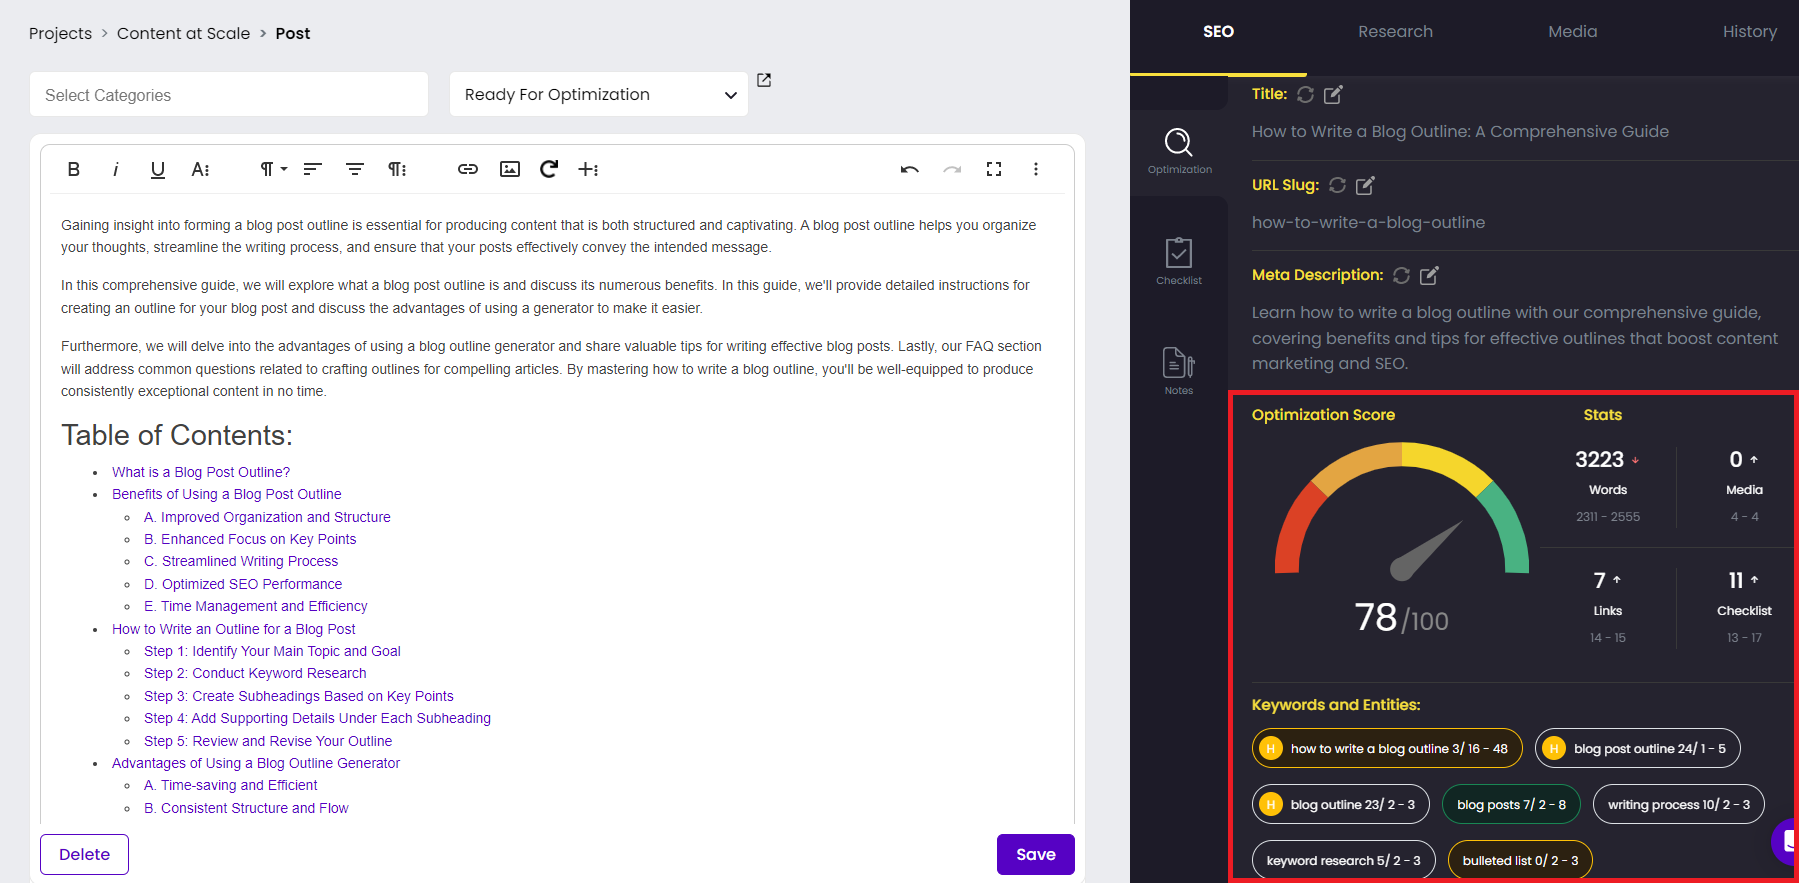1799x883 pixels.
Task: Switch to the Research tab
Action: [x=1395, y=32]
